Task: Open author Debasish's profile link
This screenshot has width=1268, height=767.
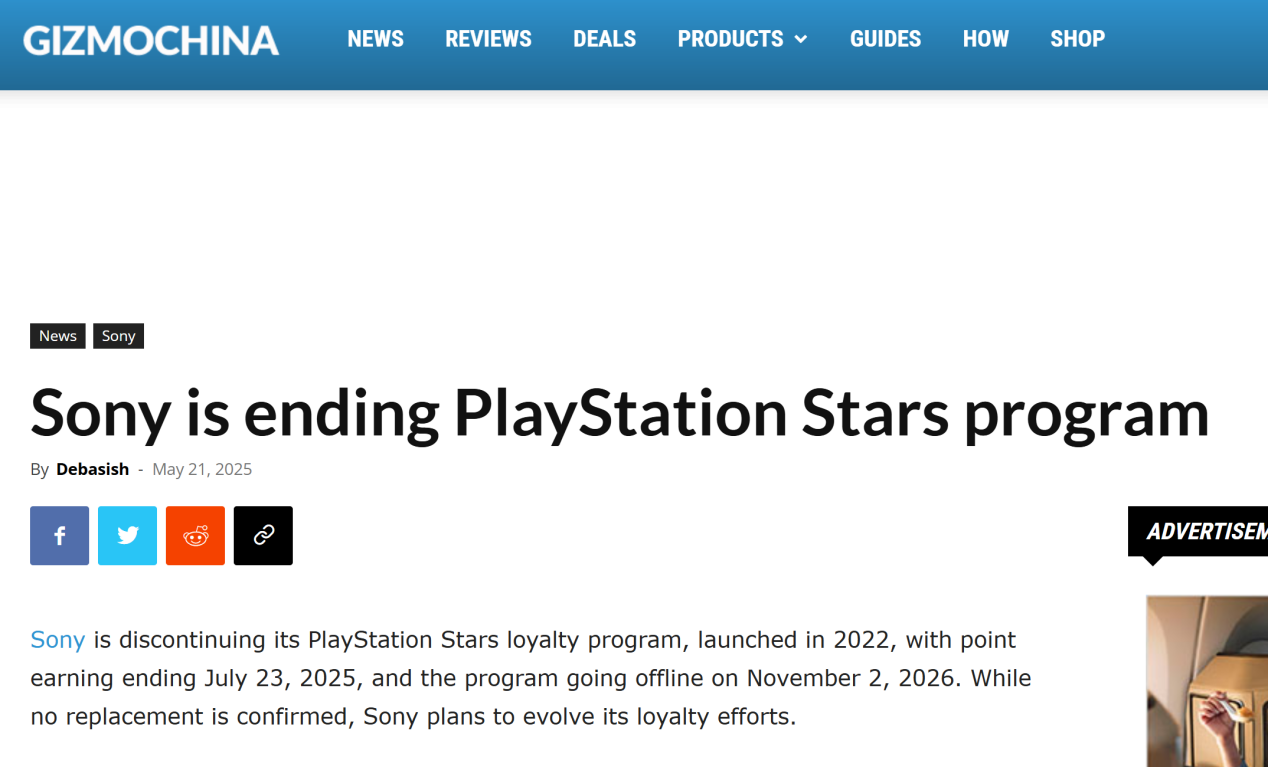Action: (x=92, y=469)
